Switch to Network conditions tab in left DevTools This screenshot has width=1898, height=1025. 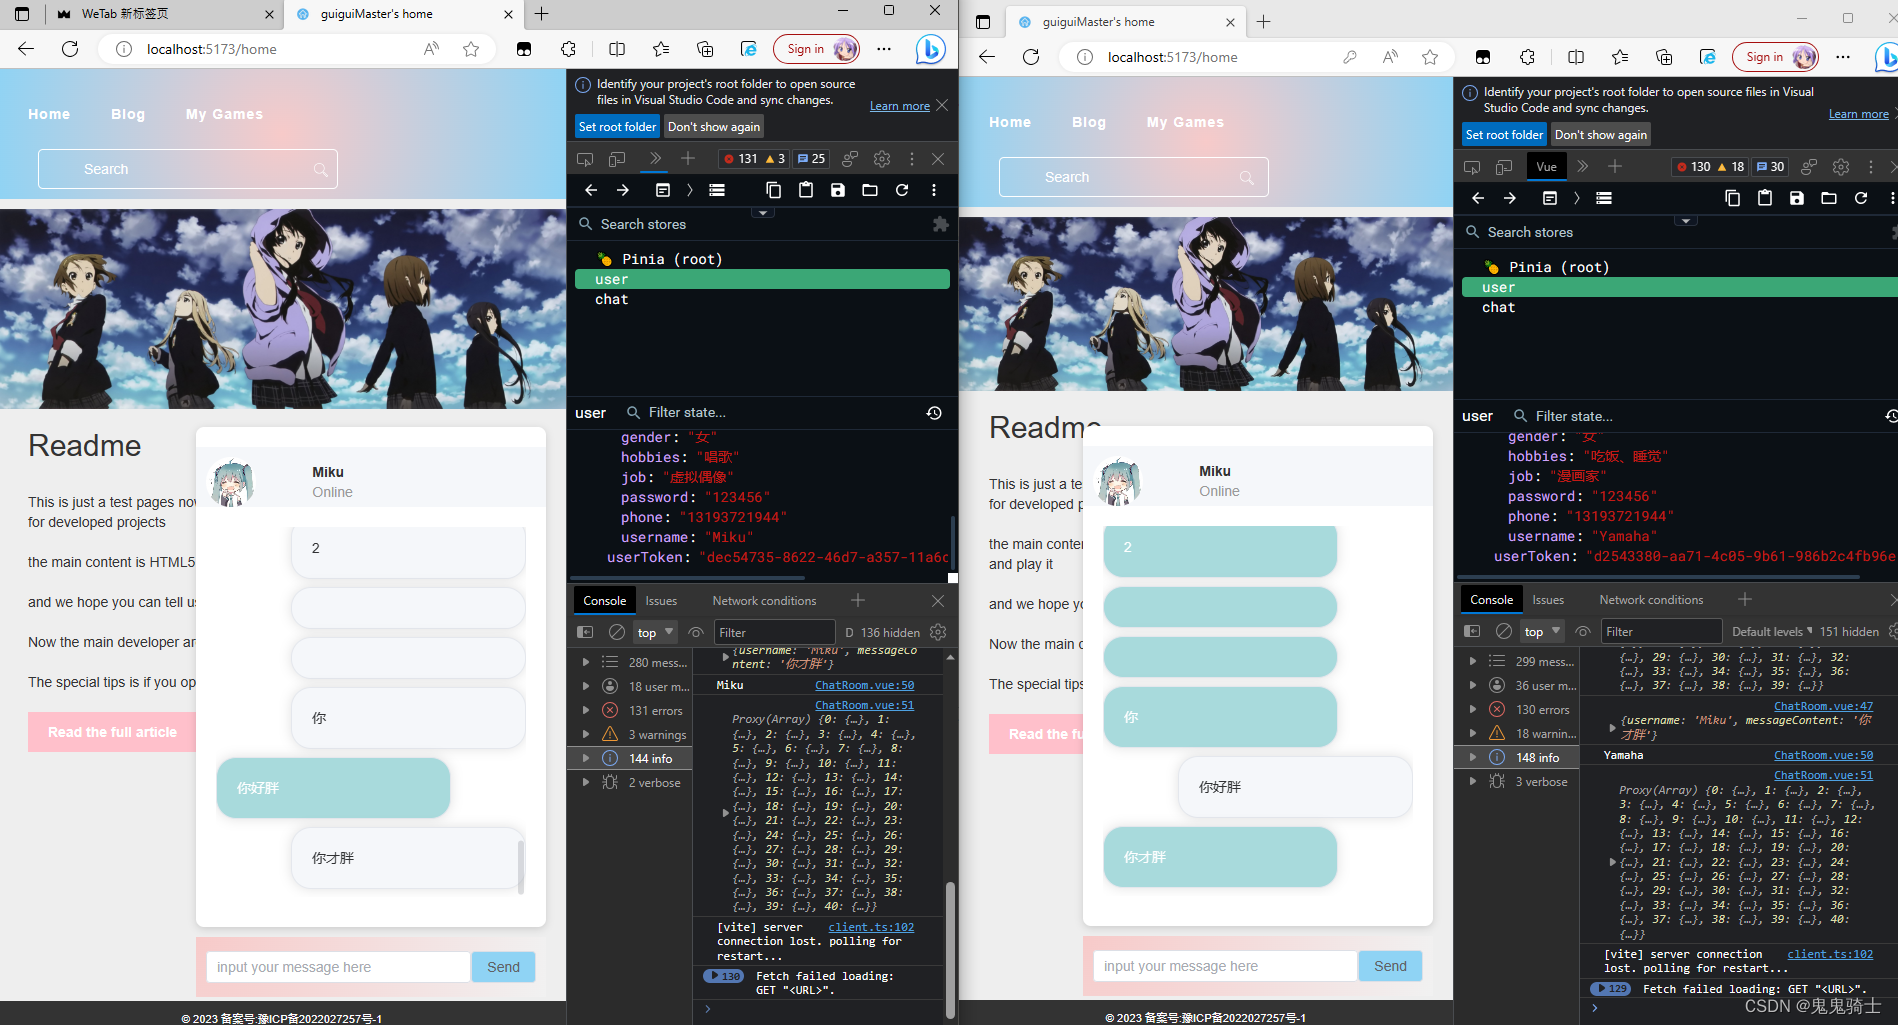(x=764, y=601)
